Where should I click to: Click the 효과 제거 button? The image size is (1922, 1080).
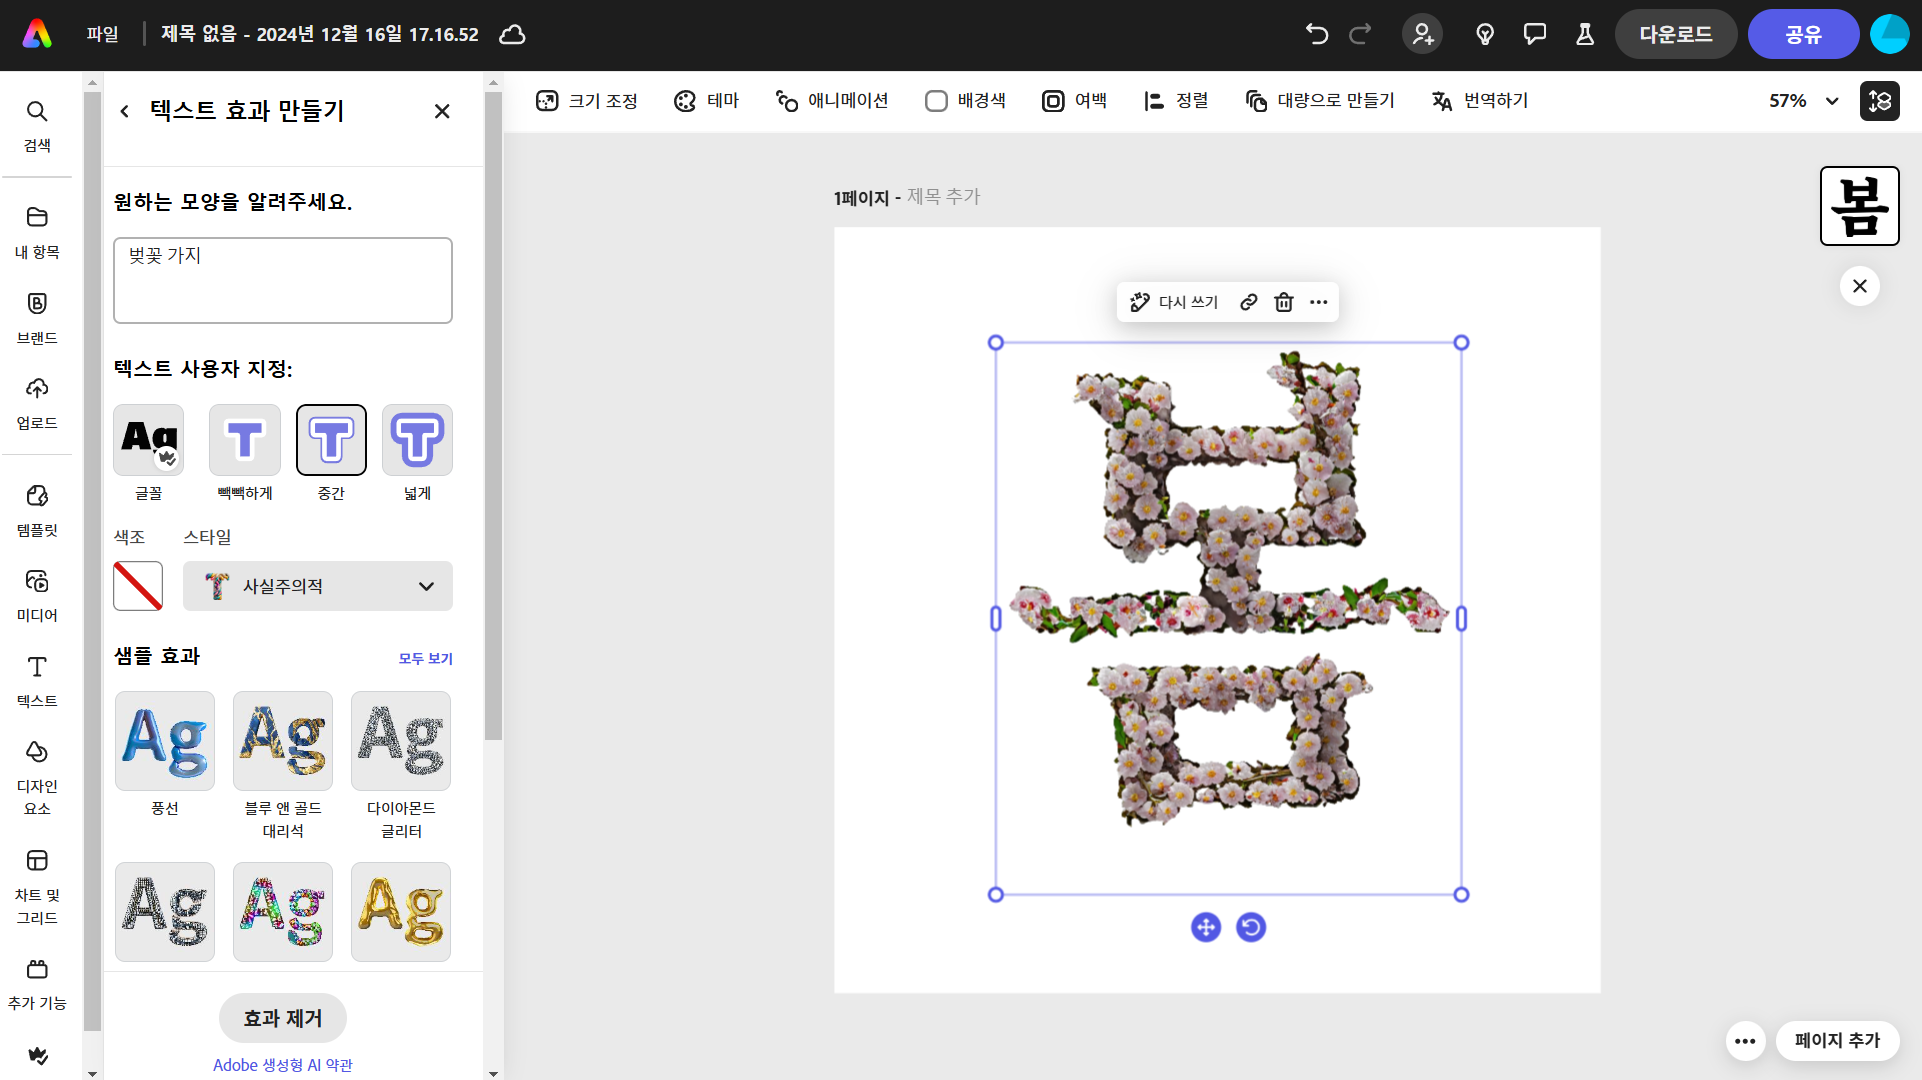283,1018
